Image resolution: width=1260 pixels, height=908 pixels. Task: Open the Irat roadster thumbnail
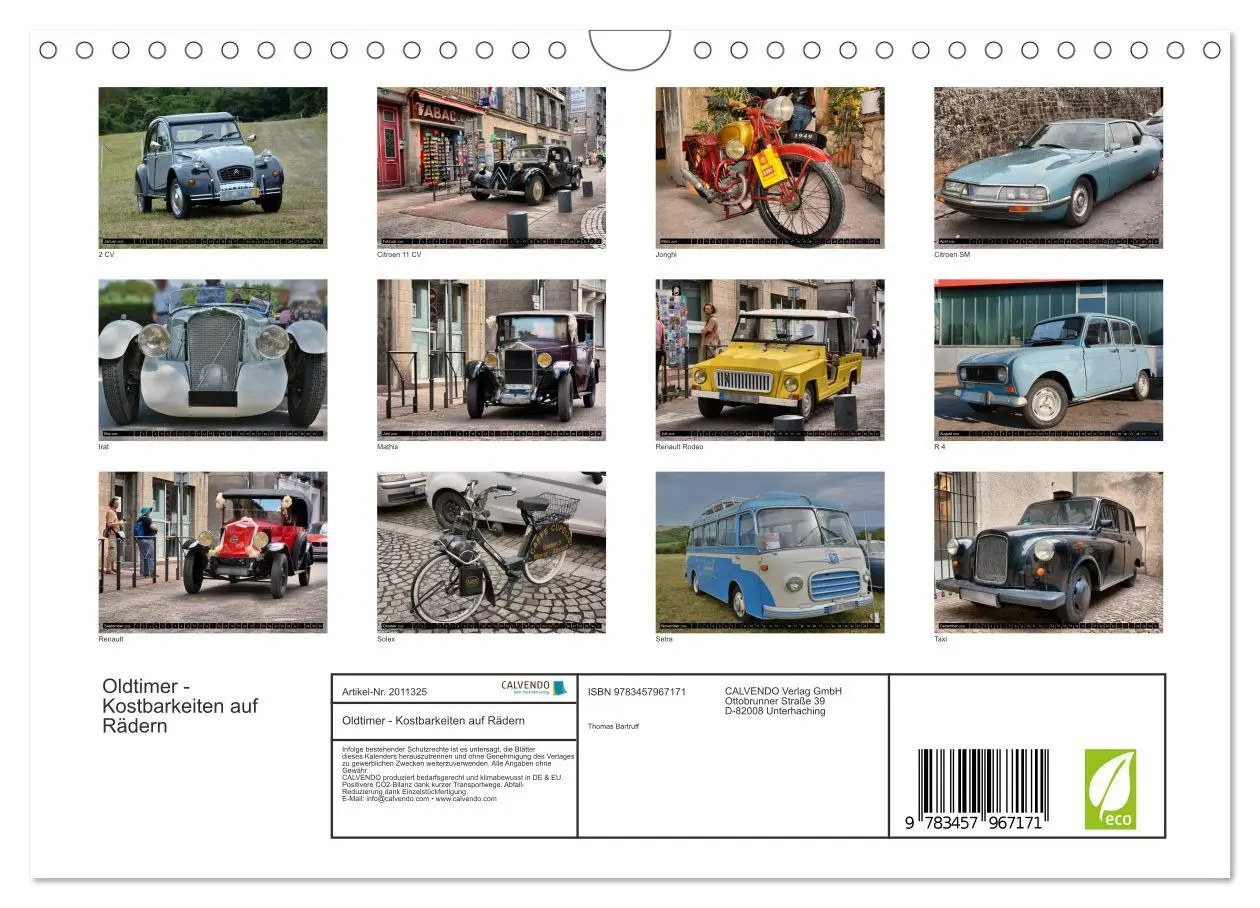tap(212, 360)
